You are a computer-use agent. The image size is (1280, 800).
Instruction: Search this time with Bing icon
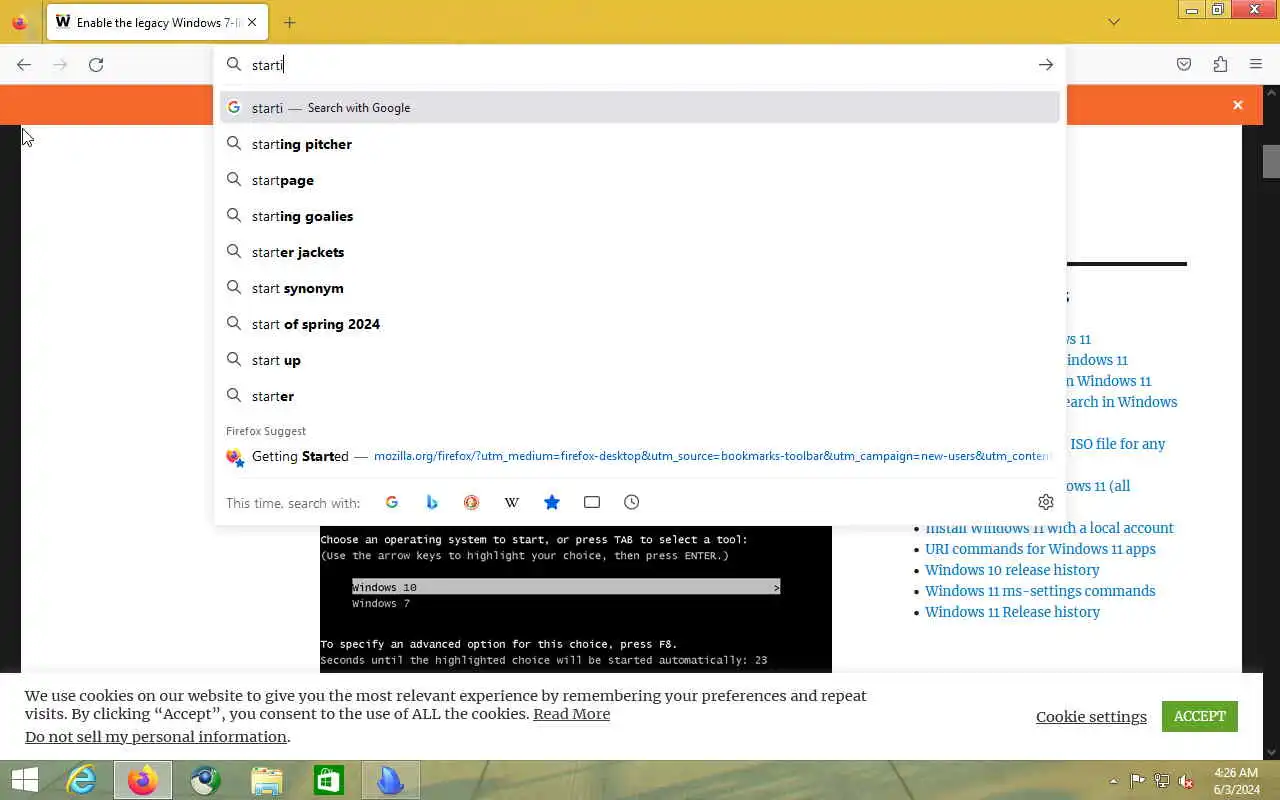(x=432, y=502)
